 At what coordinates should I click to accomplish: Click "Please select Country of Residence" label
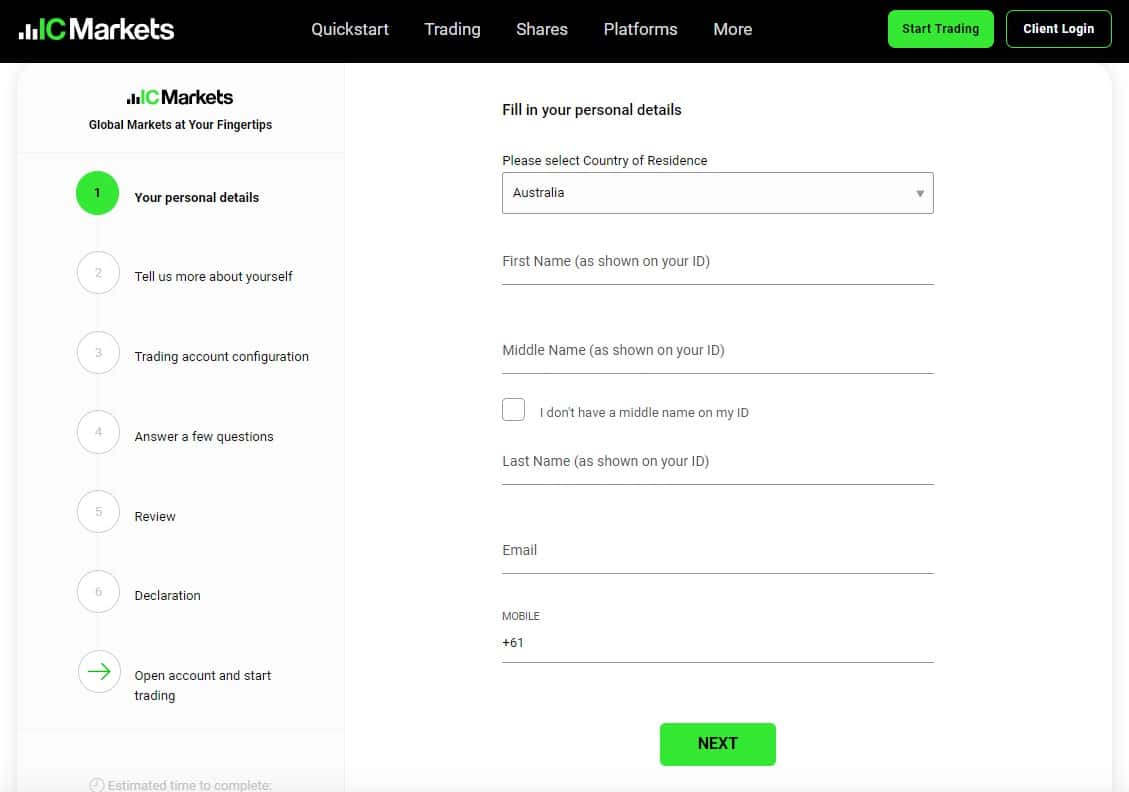point(605,161)
